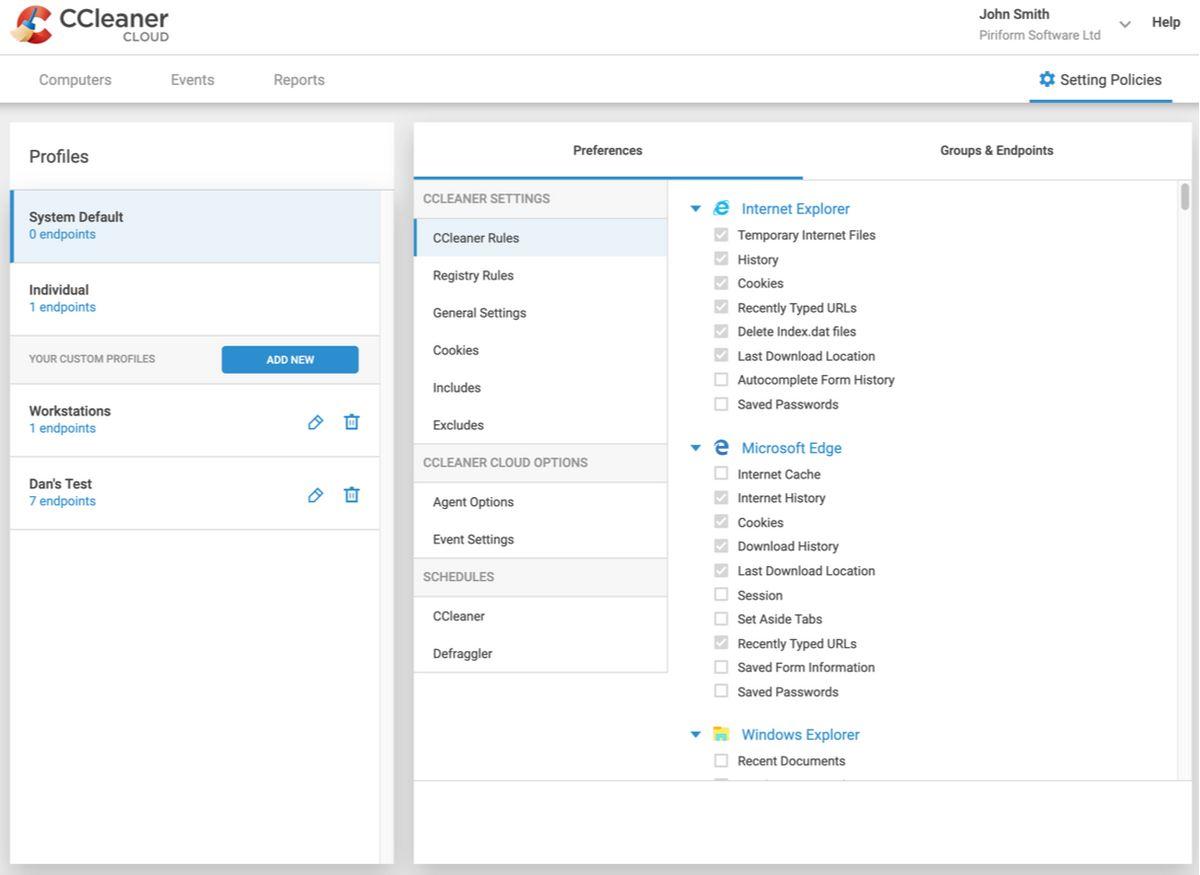This screenshot has height=875, width=1200.
Task: Select the System Default profile
Action: [x=195, y=226]
